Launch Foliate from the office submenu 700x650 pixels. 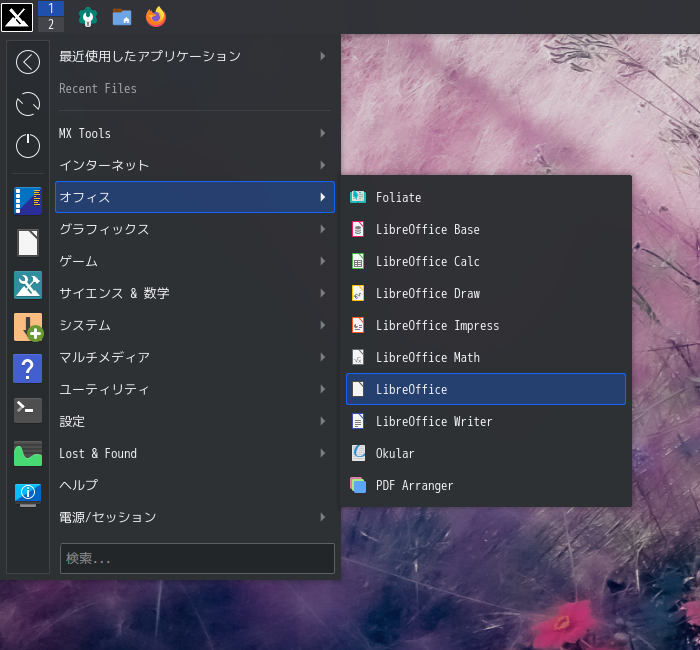(x=486, y=197)
